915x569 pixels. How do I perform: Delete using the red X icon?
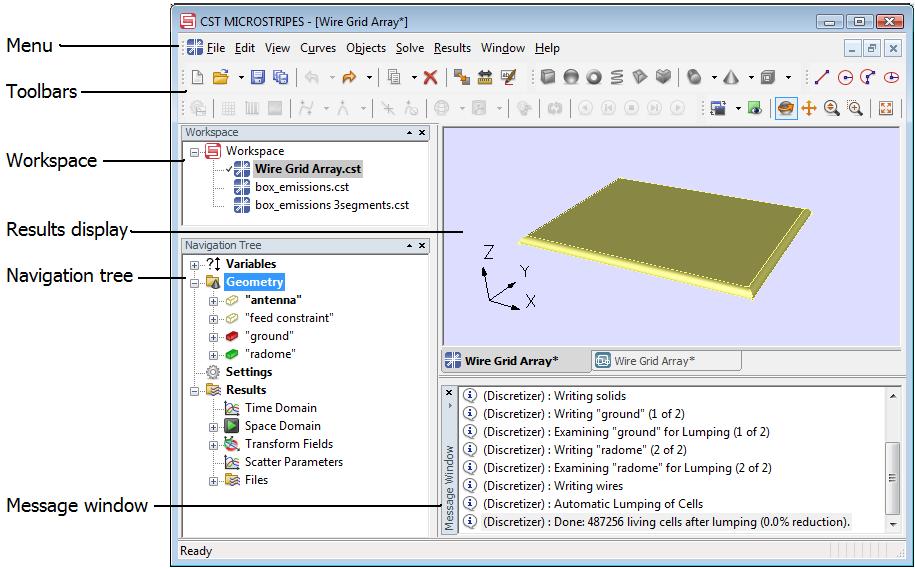(x=431, y=77)
